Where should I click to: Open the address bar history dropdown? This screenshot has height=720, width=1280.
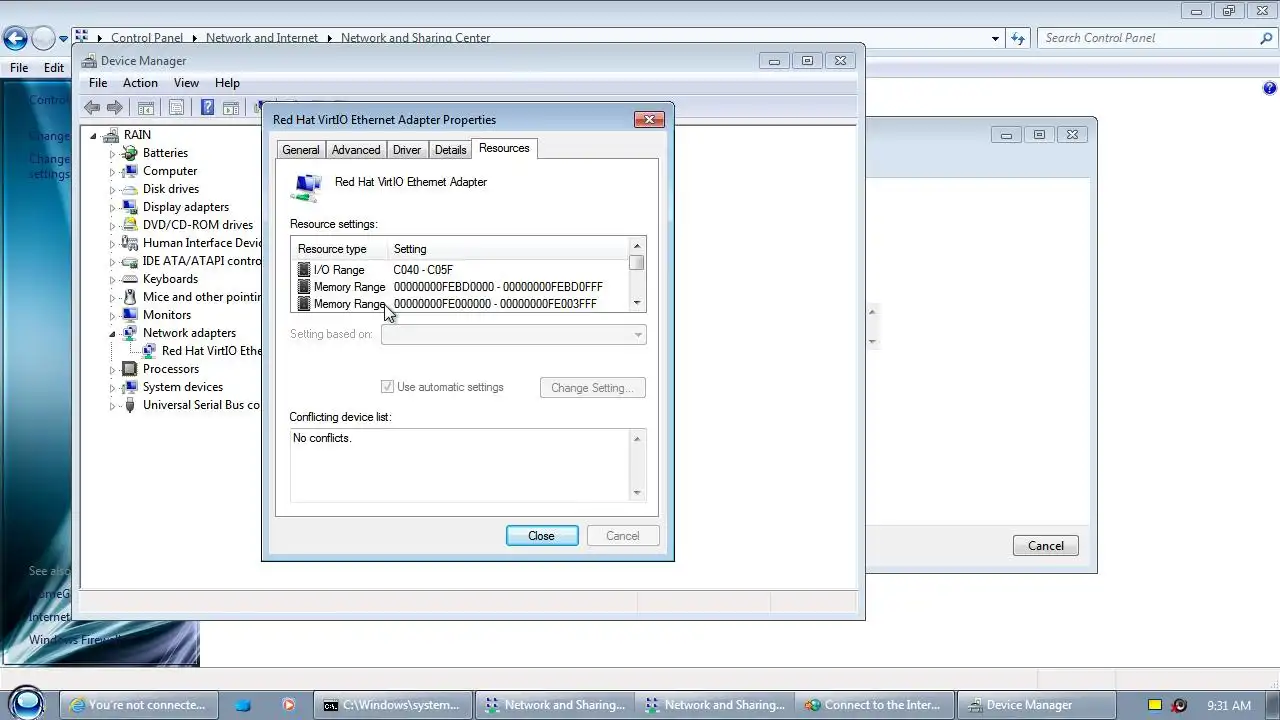click(x=995, y=38)
